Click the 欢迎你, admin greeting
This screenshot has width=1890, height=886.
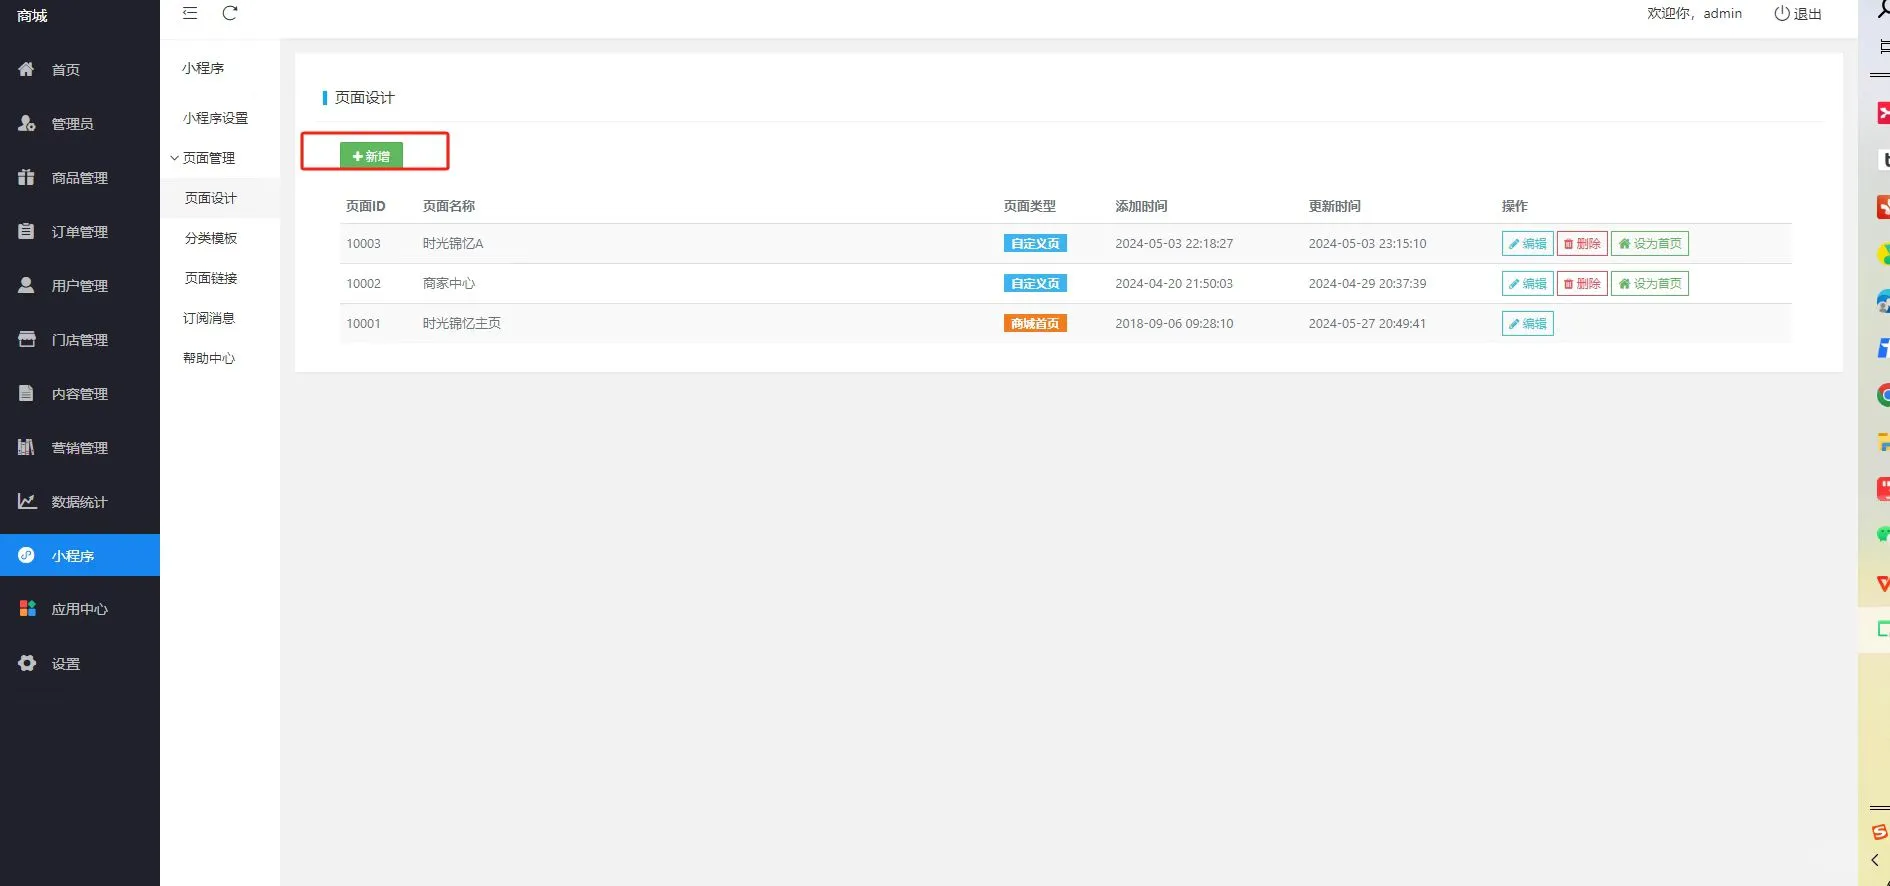[x=1694, y=14]
